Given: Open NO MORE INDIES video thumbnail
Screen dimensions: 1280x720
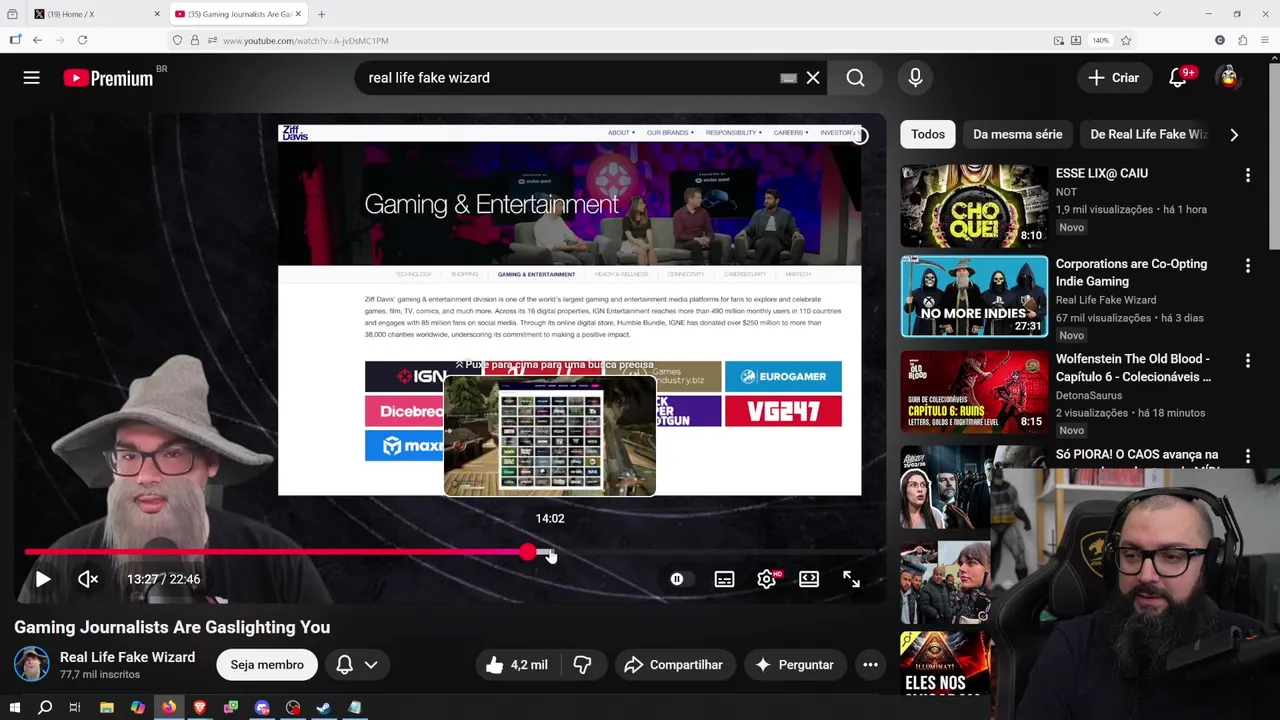Looking at the screenshot, I should 974,297.
